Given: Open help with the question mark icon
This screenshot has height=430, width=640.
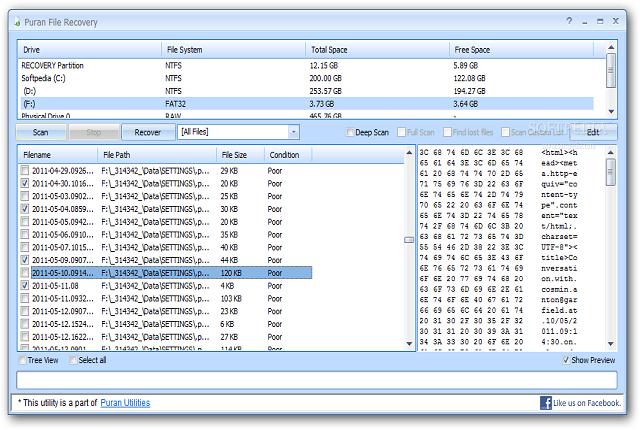Looking at the screenshot, I should tap(570, 20).
